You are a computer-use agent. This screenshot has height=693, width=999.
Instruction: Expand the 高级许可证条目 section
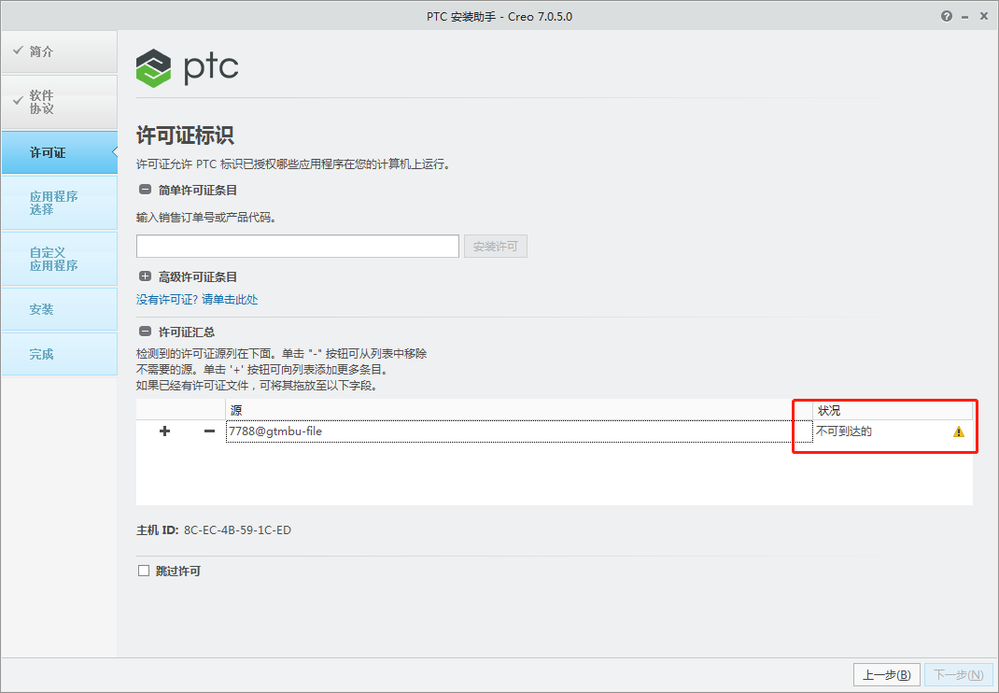(145, 276)
